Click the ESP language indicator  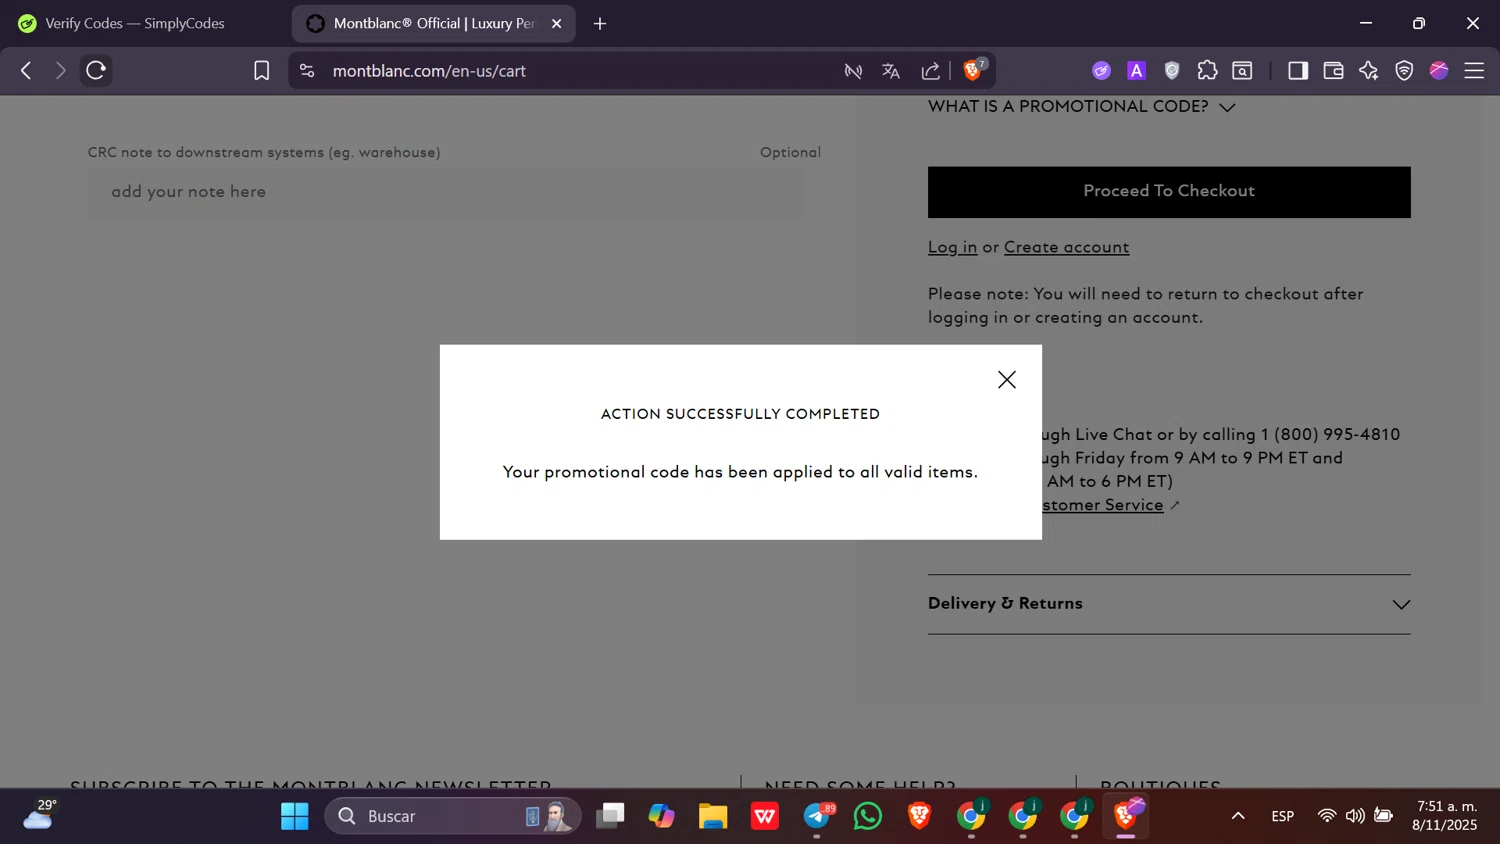coord(1283,816)
